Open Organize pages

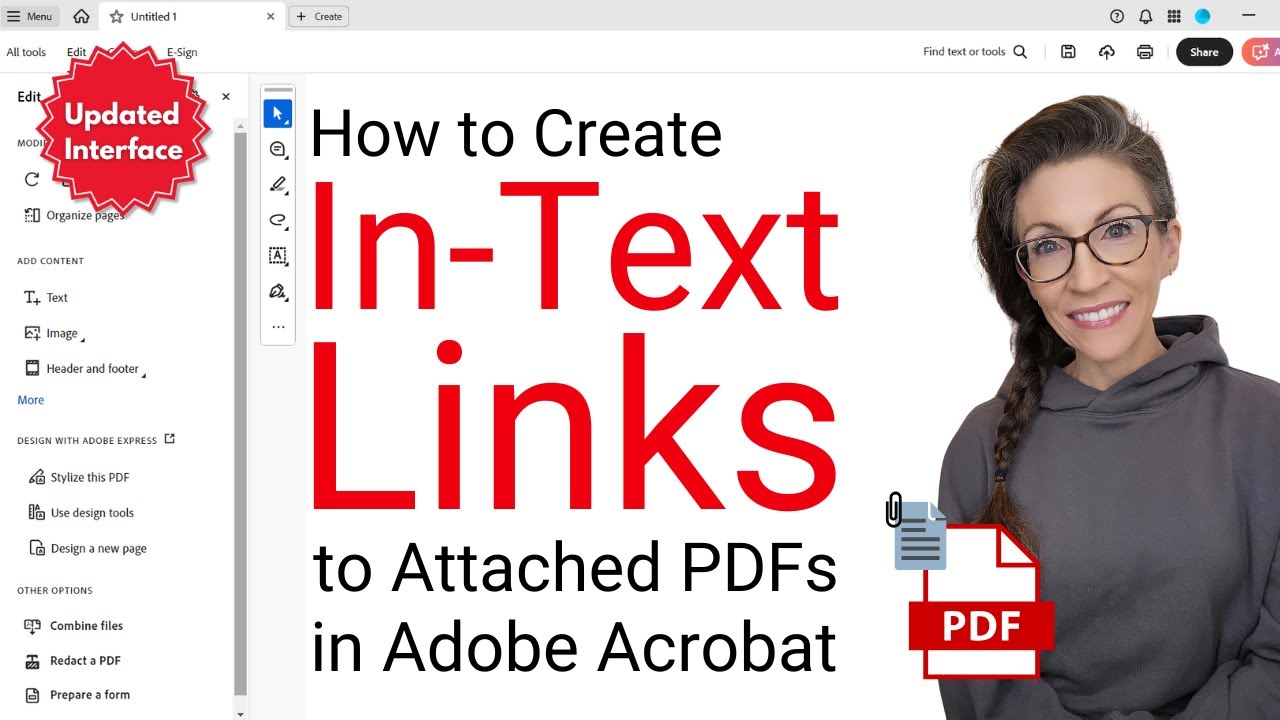pyautogui.click(x=74, y=215)
